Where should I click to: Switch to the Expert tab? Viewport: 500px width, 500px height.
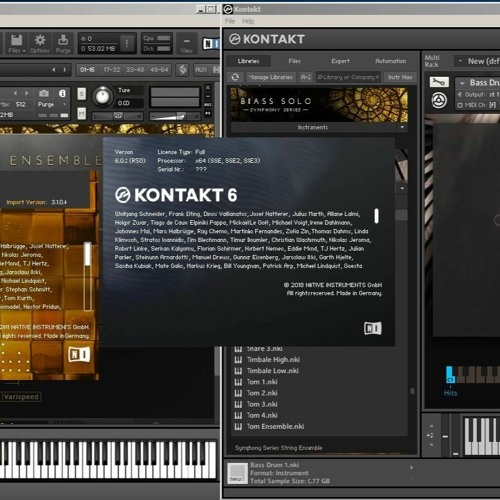pyautogui.click(x=340, y=61)
